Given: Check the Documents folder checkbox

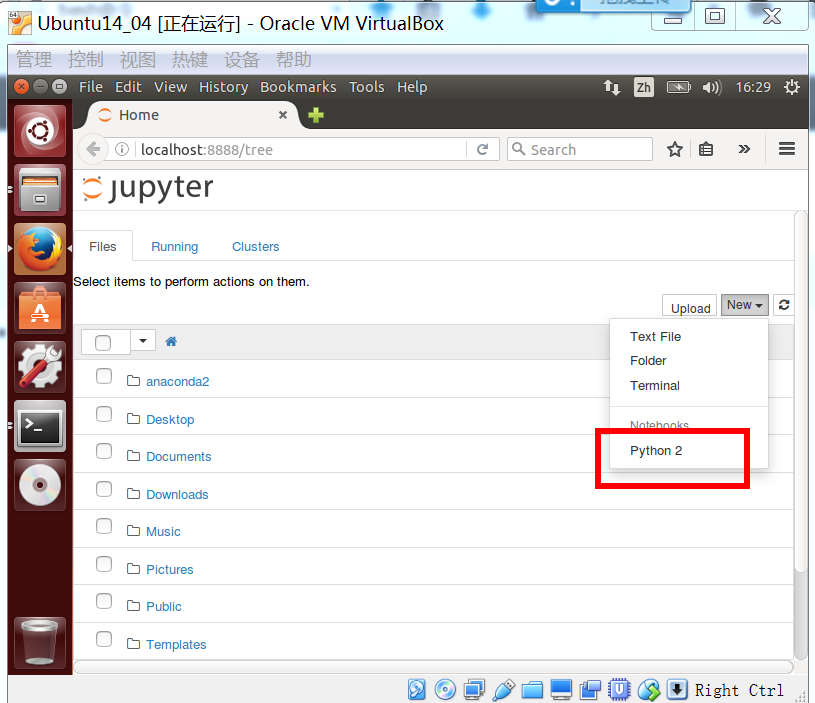Looking at the screenshot, I should click(104, 451).
